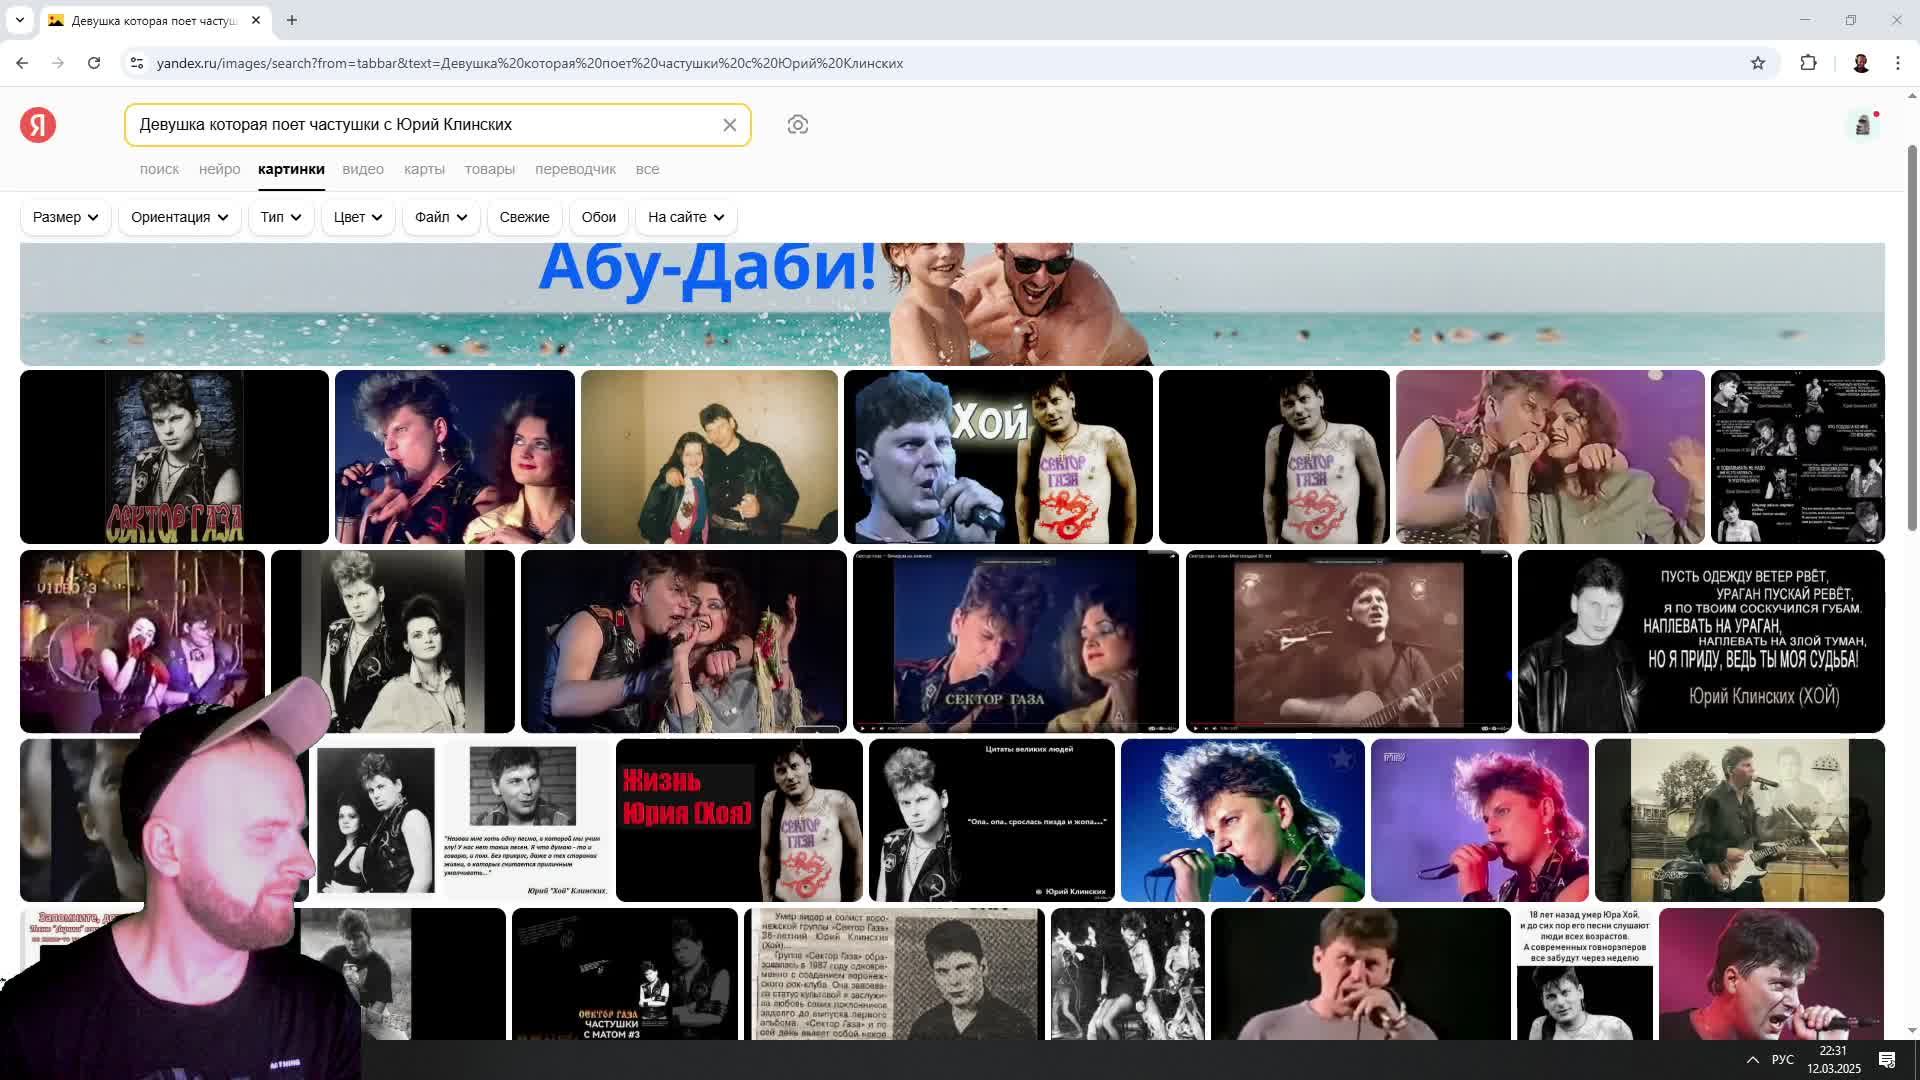This screenshot has width=1920, height=1080.
Task: Click the browser address bar URL
Action: click(x=530, y=63)
